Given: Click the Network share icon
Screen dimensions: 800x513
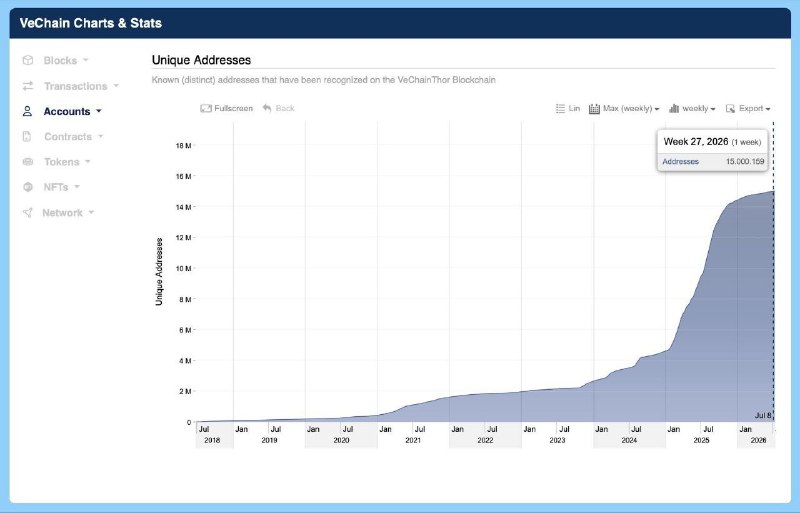Looking at the screenshot, I should [28, 212].
